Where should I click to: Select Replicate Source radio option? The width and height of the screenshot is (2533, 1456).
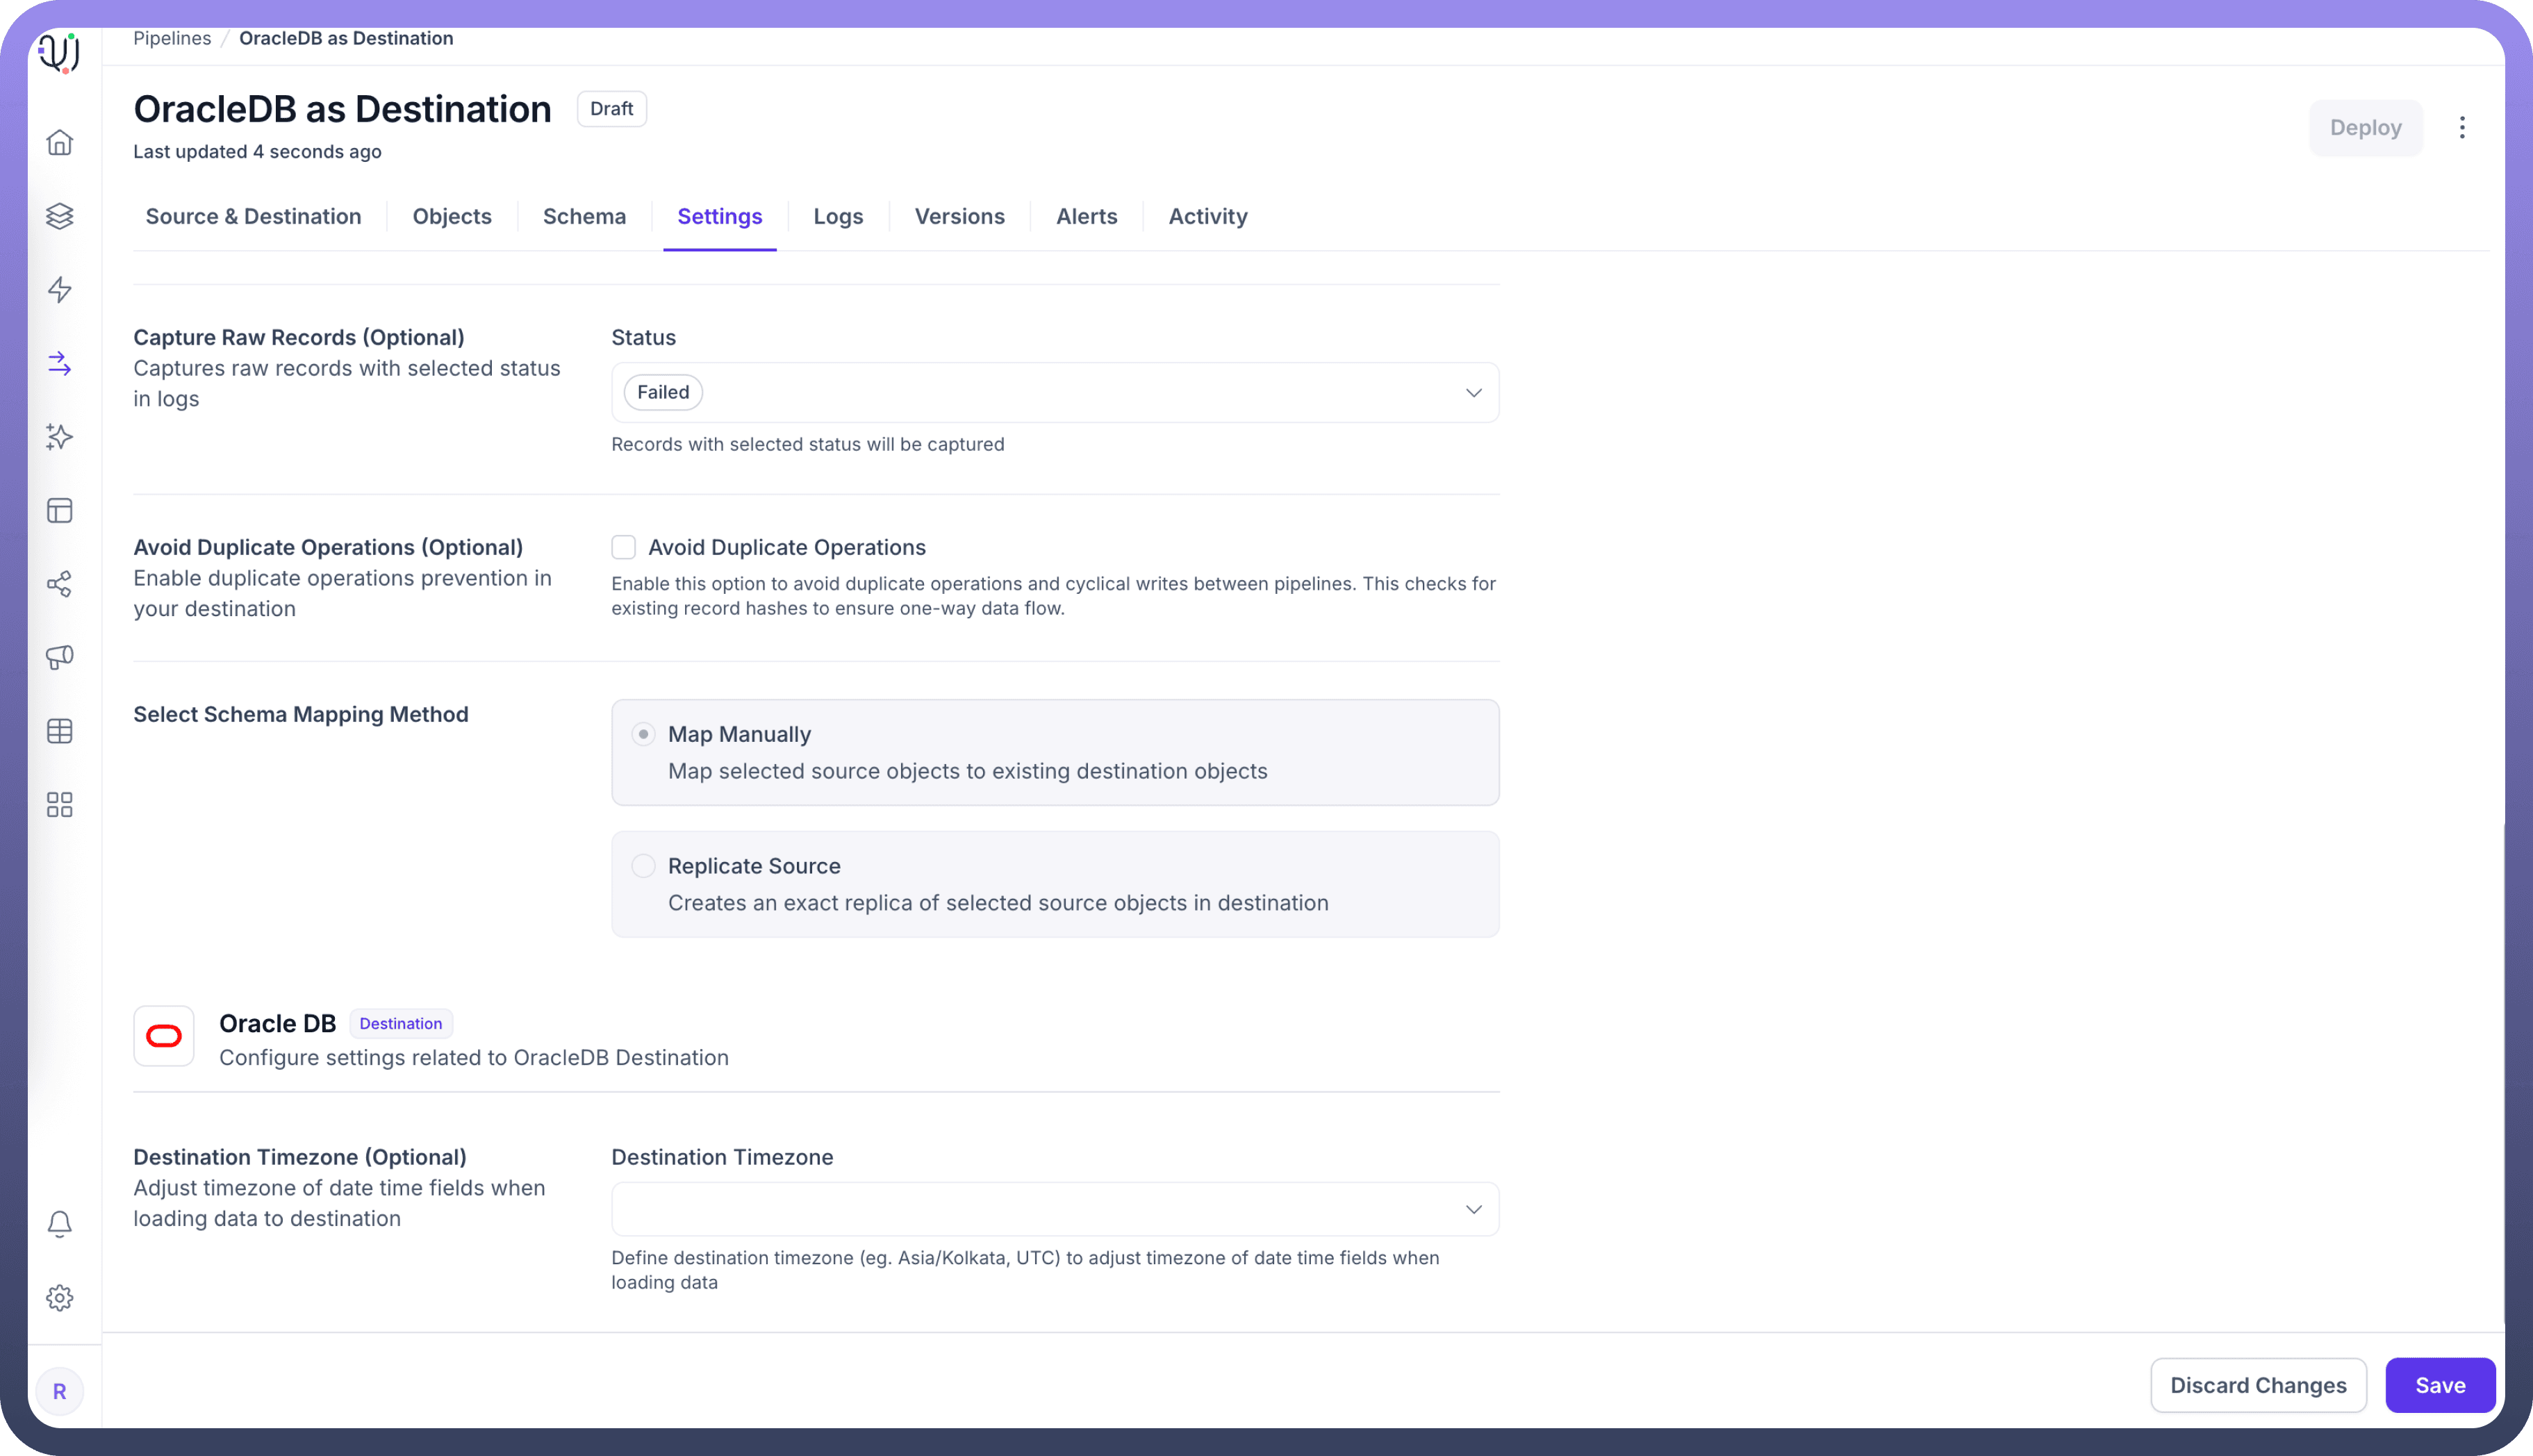point(643,866)
